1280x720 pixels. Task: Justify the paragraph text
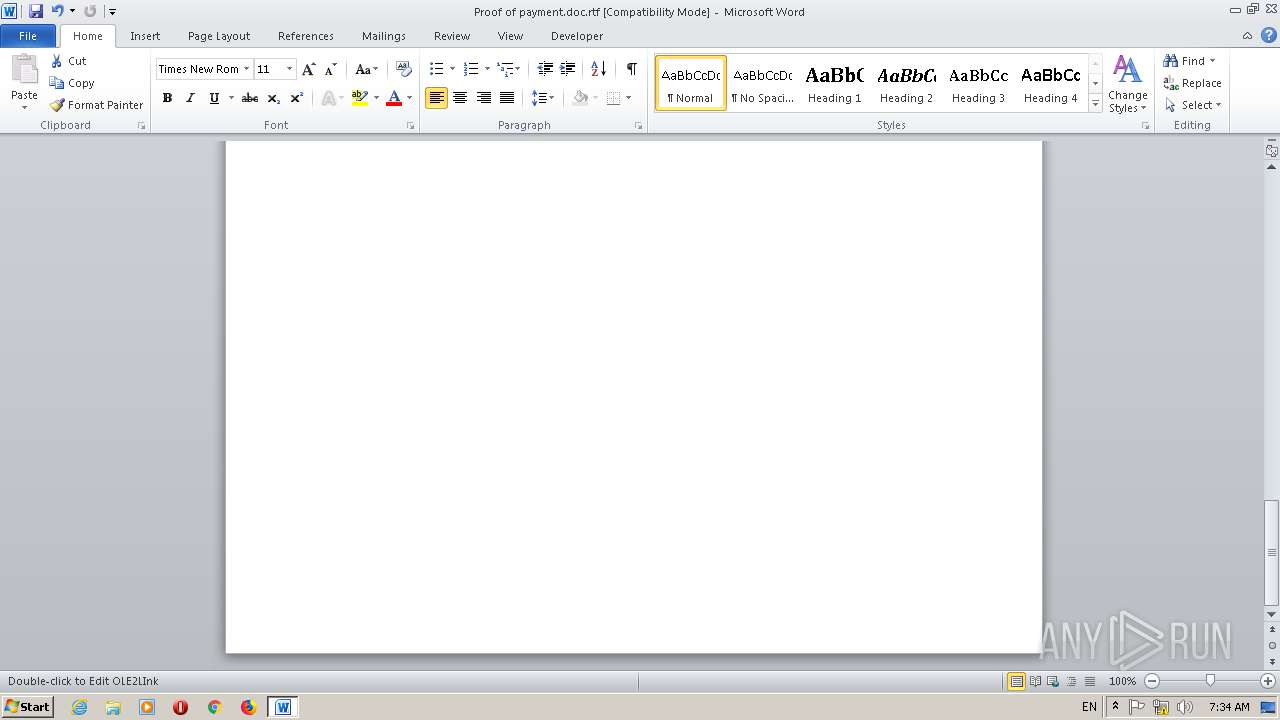(x=507, y=98)
